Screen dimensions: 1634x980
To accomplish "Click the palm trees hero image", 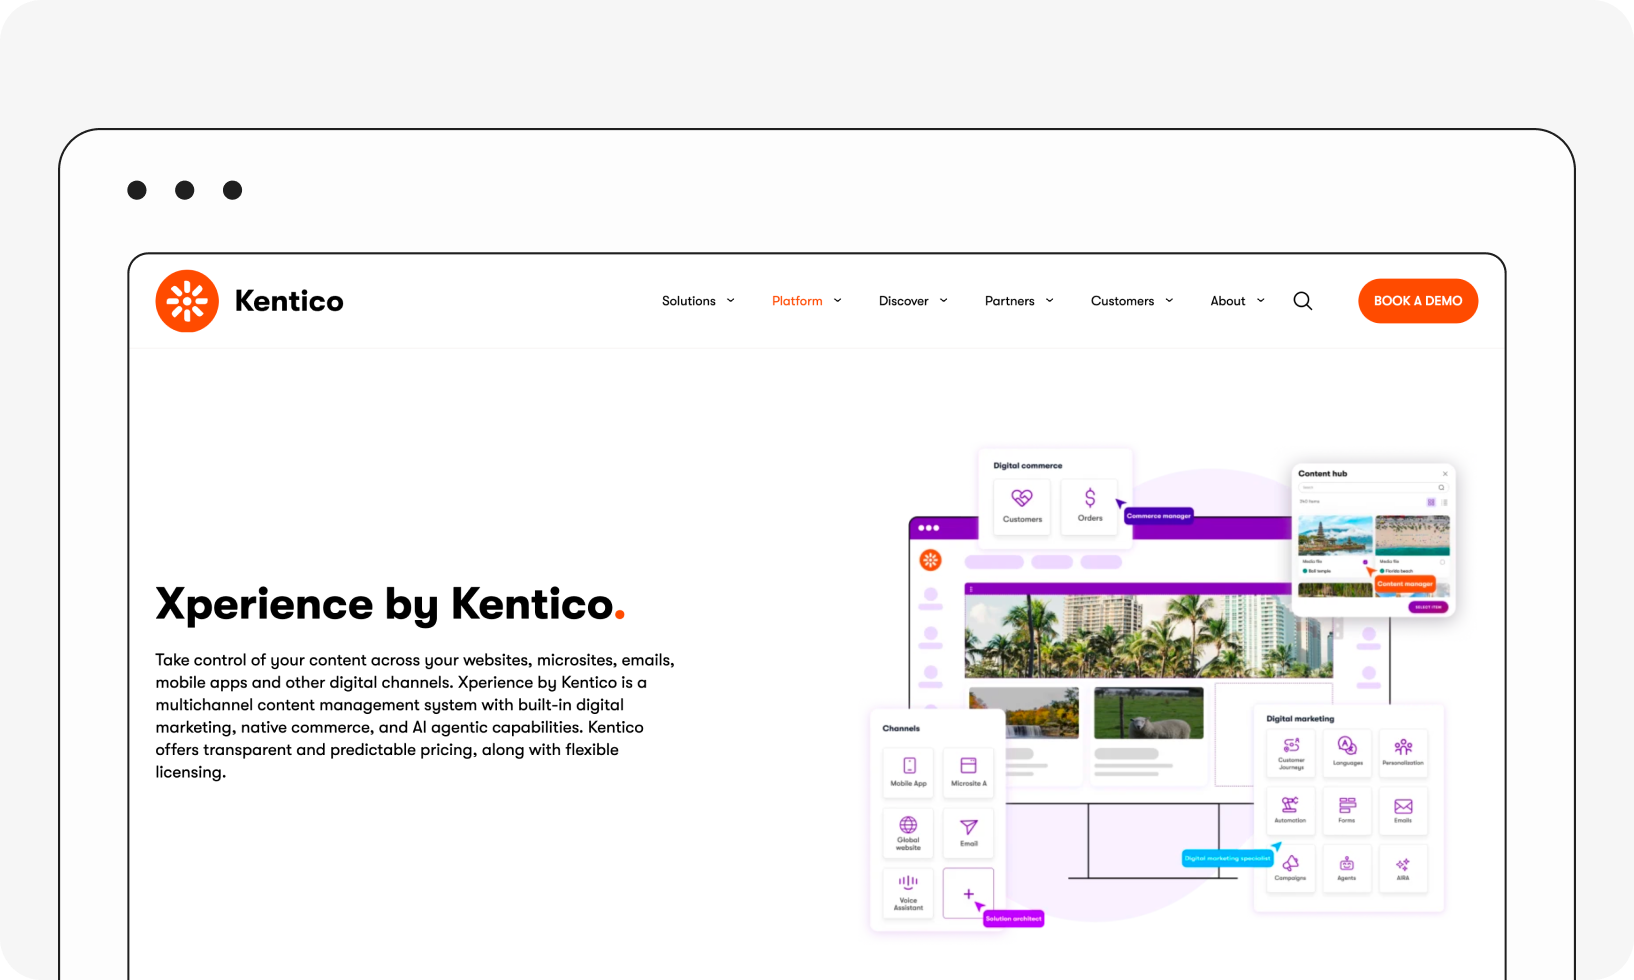I will pos(1148,636).
